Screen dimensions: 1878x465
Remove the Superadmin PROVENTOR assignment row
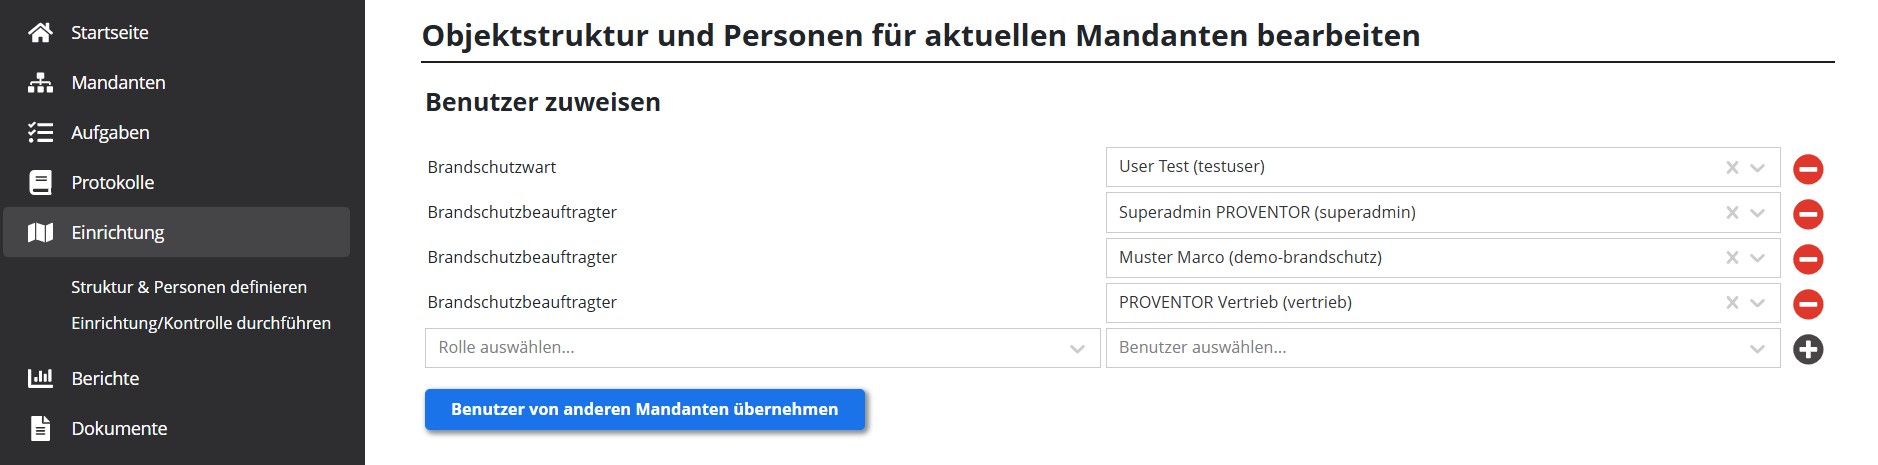(x=1807, y=214)
